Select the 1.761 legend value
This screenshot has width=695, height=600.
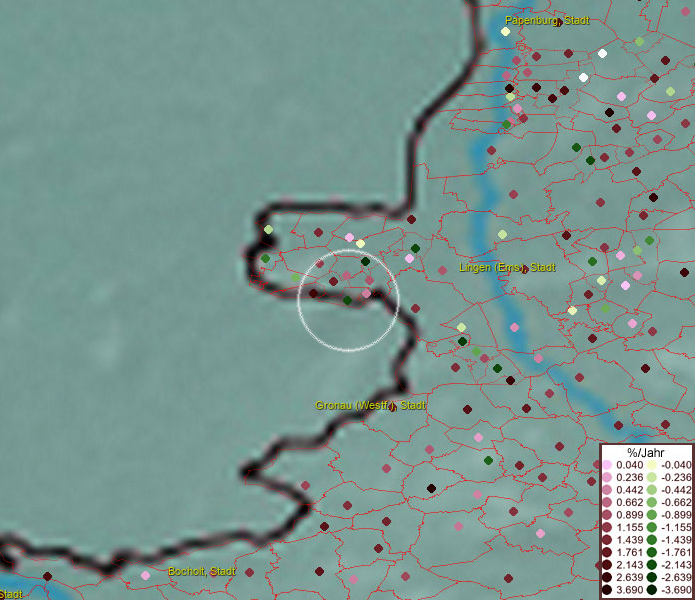pos(629,553)
